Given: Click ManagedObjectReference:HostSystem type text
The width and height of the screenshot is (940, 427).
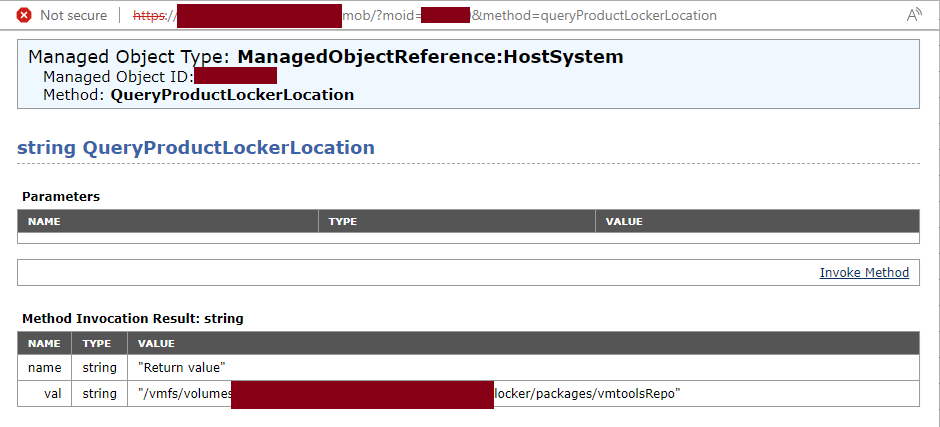Looking at the screenshot, I should point(430,57).
